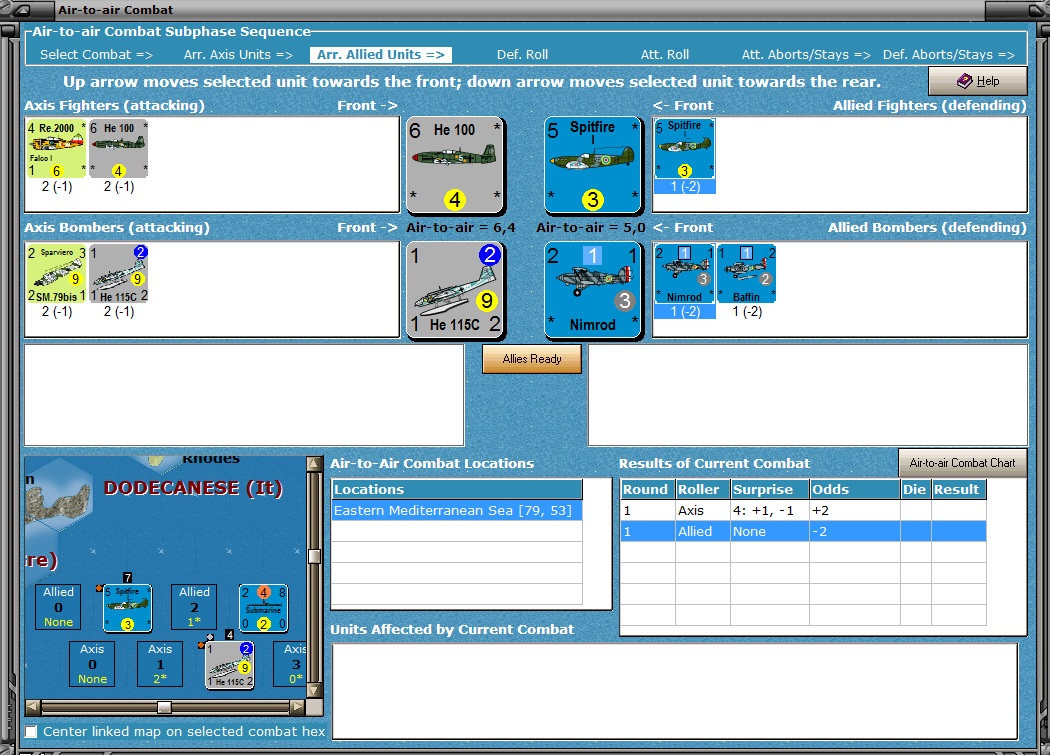Click the Submarine counter on the mini map

264,608
